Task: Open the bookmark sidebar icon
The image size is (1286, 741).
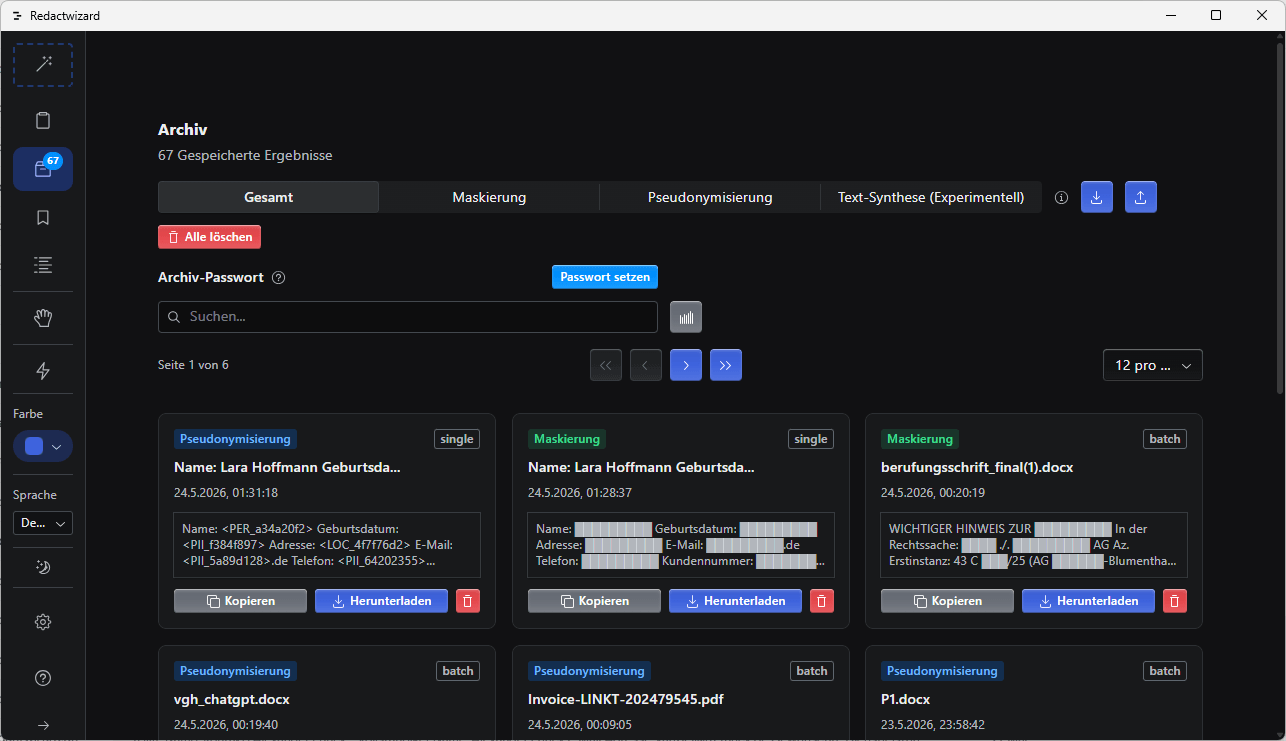Action: (x=43, y=217)
